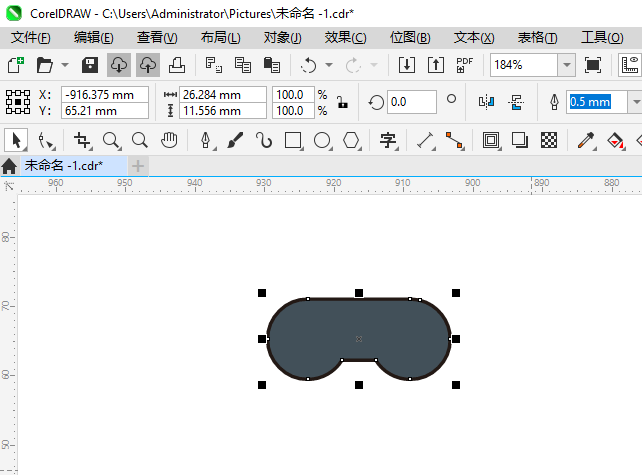The width and height of the screenshot is (642, 475).
Task: Open a file with the folder icon
Action: coord(45,65)
